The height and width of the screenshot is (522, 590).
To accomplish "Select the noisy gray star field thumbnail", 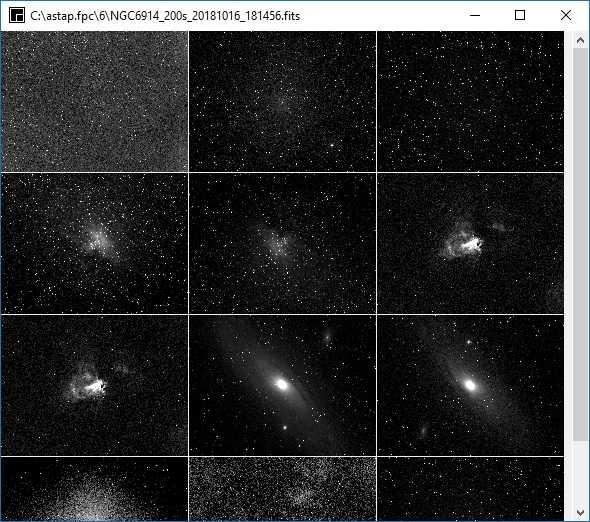I will (94, 102).
